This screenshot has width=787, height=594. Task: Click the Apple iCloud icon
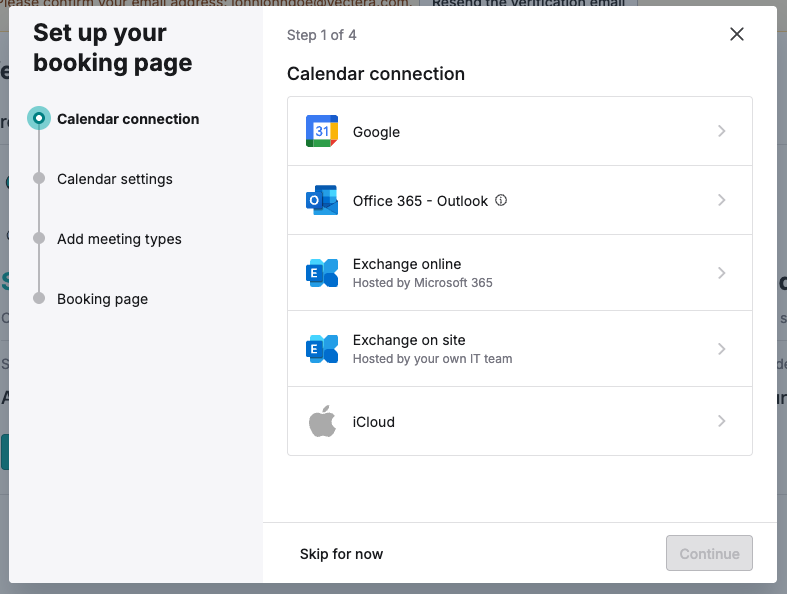pyautogui.click(x=322, y=421)
